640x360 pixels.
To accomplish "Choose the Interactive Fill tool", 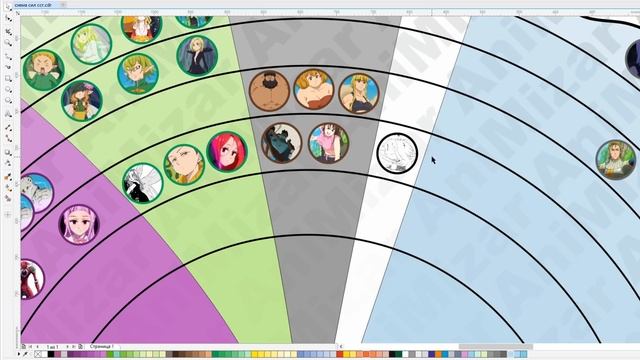I will (x=8, y=188).
